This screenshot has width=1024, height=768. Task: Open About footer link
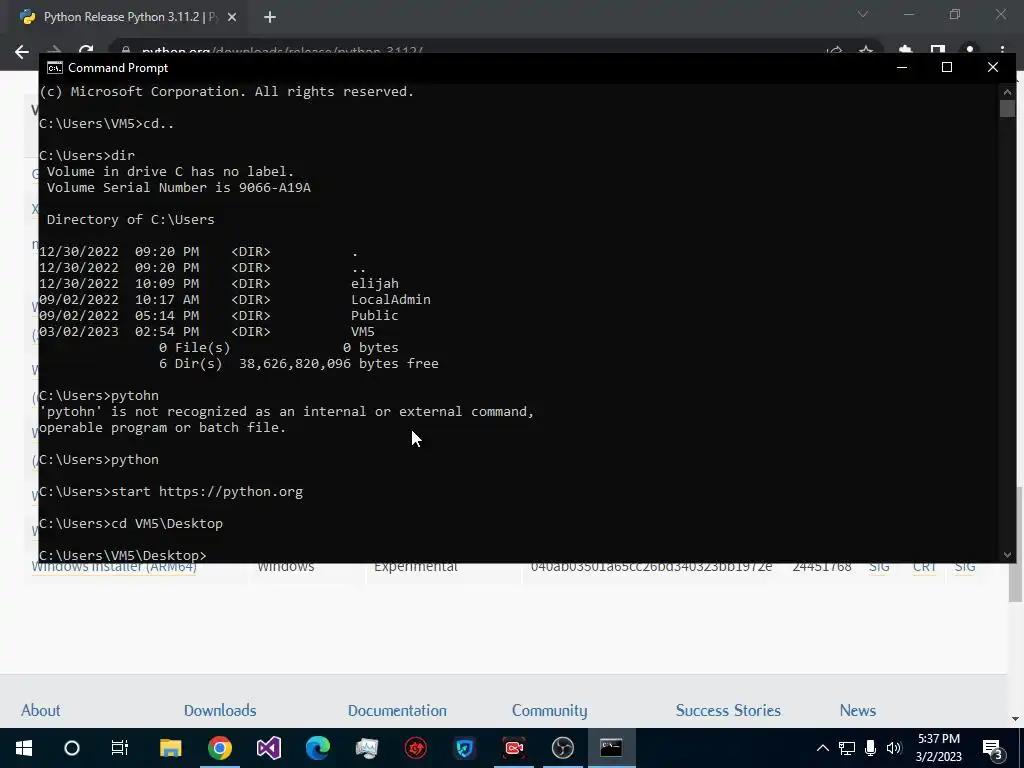coord(40,711)
